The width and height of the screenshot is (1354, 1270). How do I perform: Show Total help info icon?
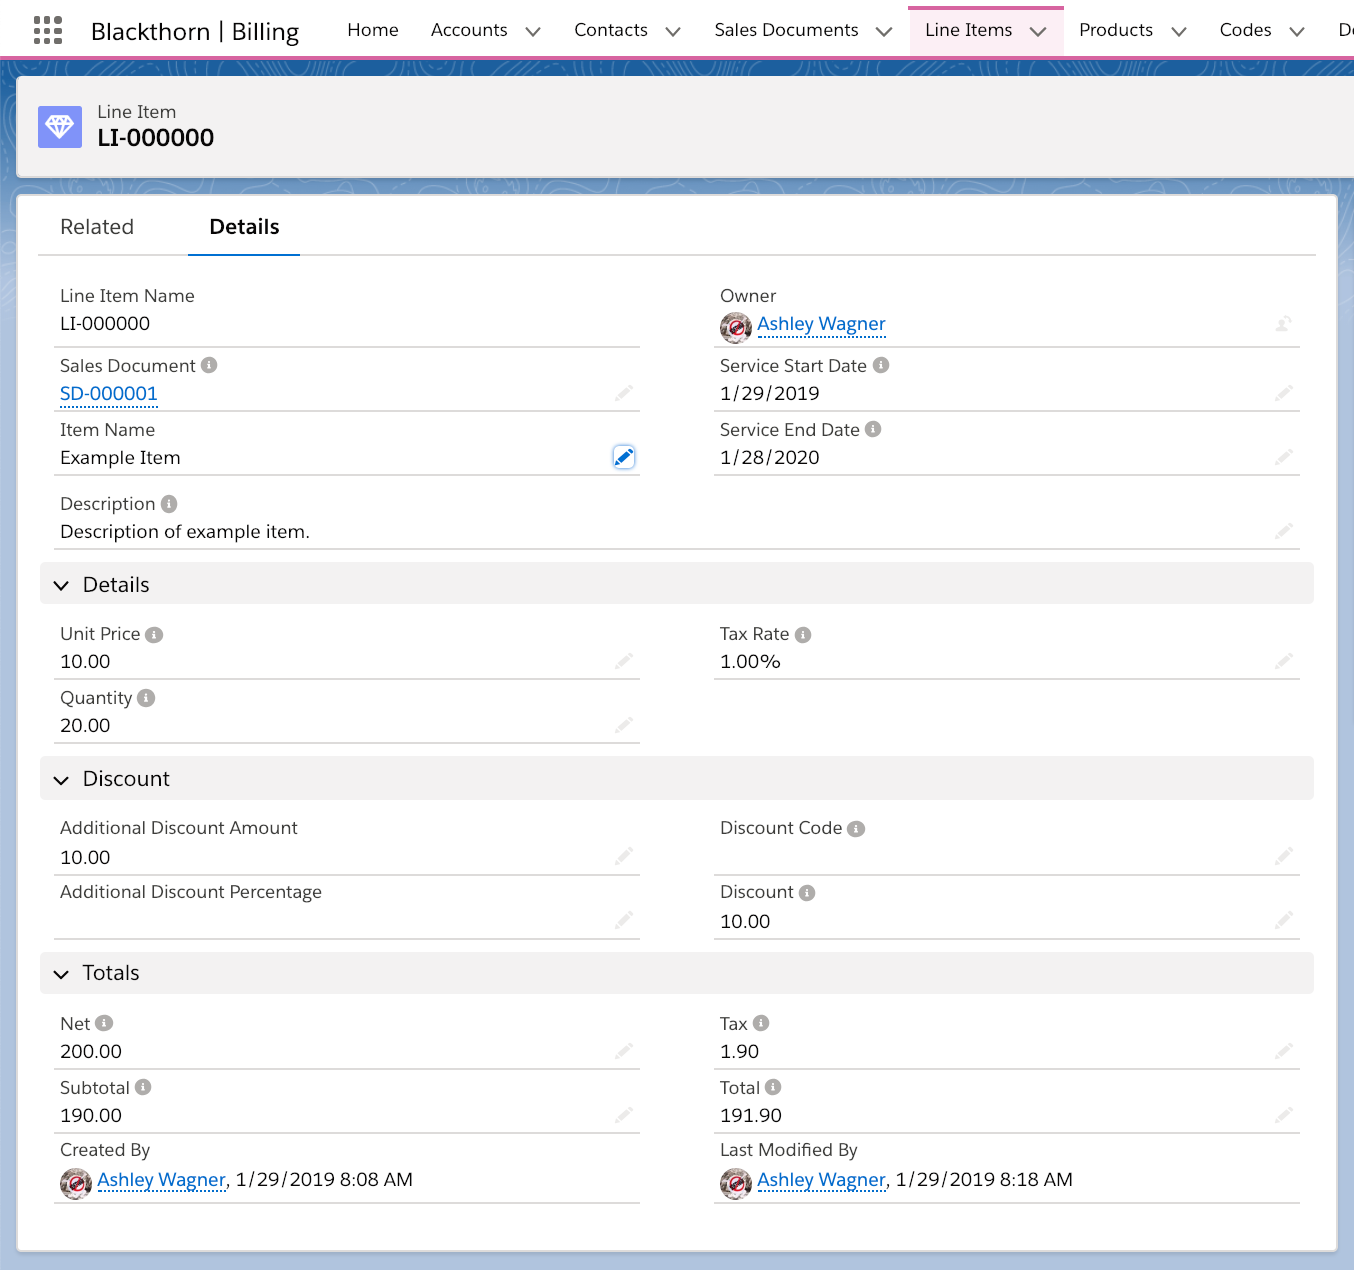tap(773, 1087)
